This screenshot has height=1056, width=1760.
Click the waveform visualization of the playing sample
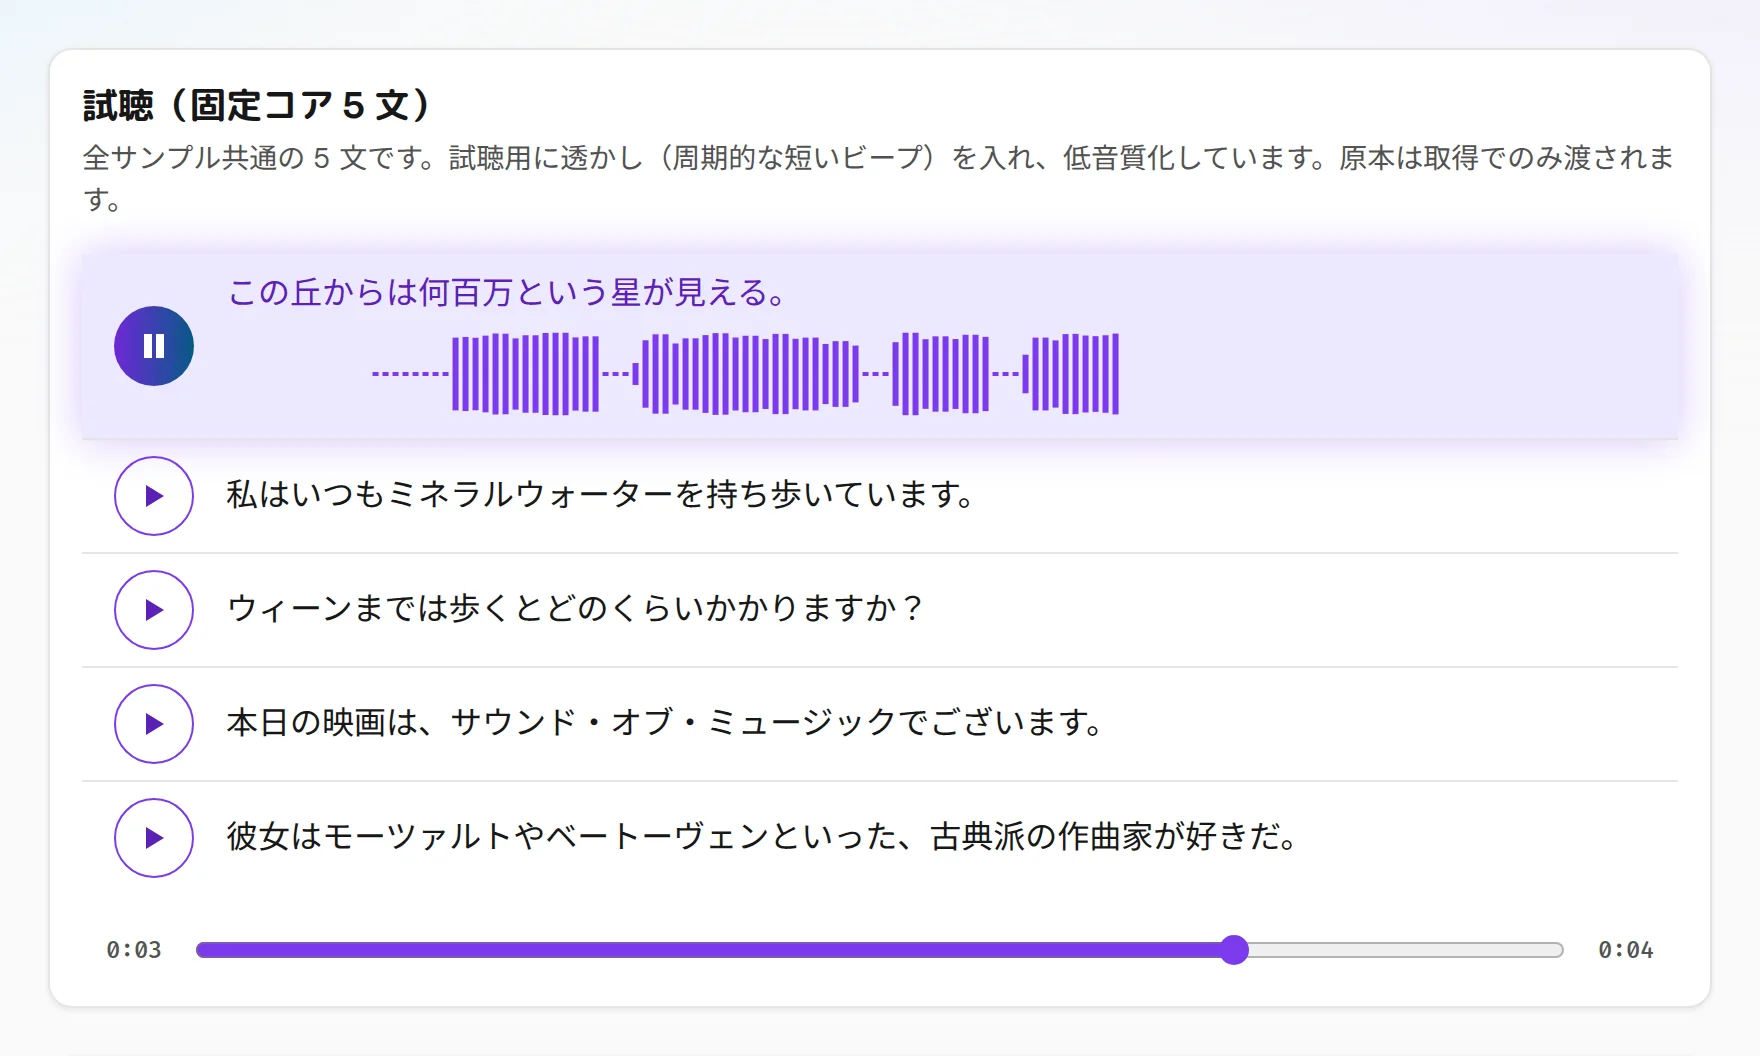[746, 374]
